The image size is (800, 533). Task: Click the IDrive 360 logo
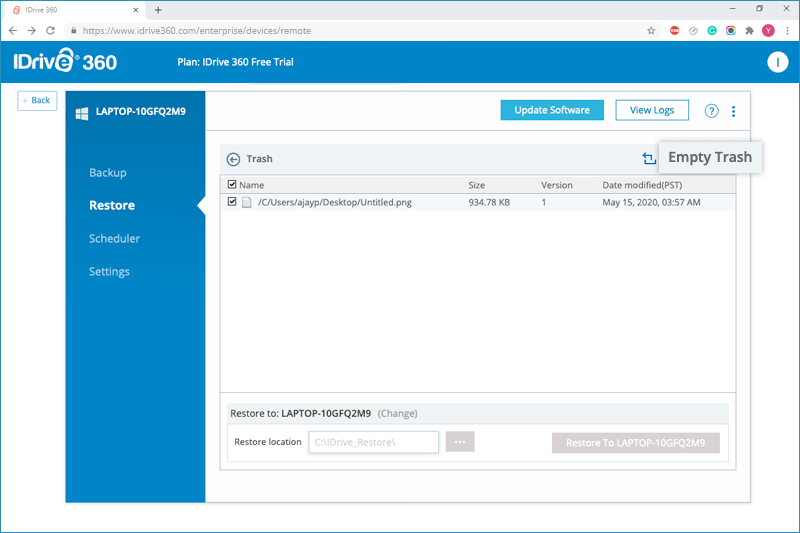(x=65, y=61)
